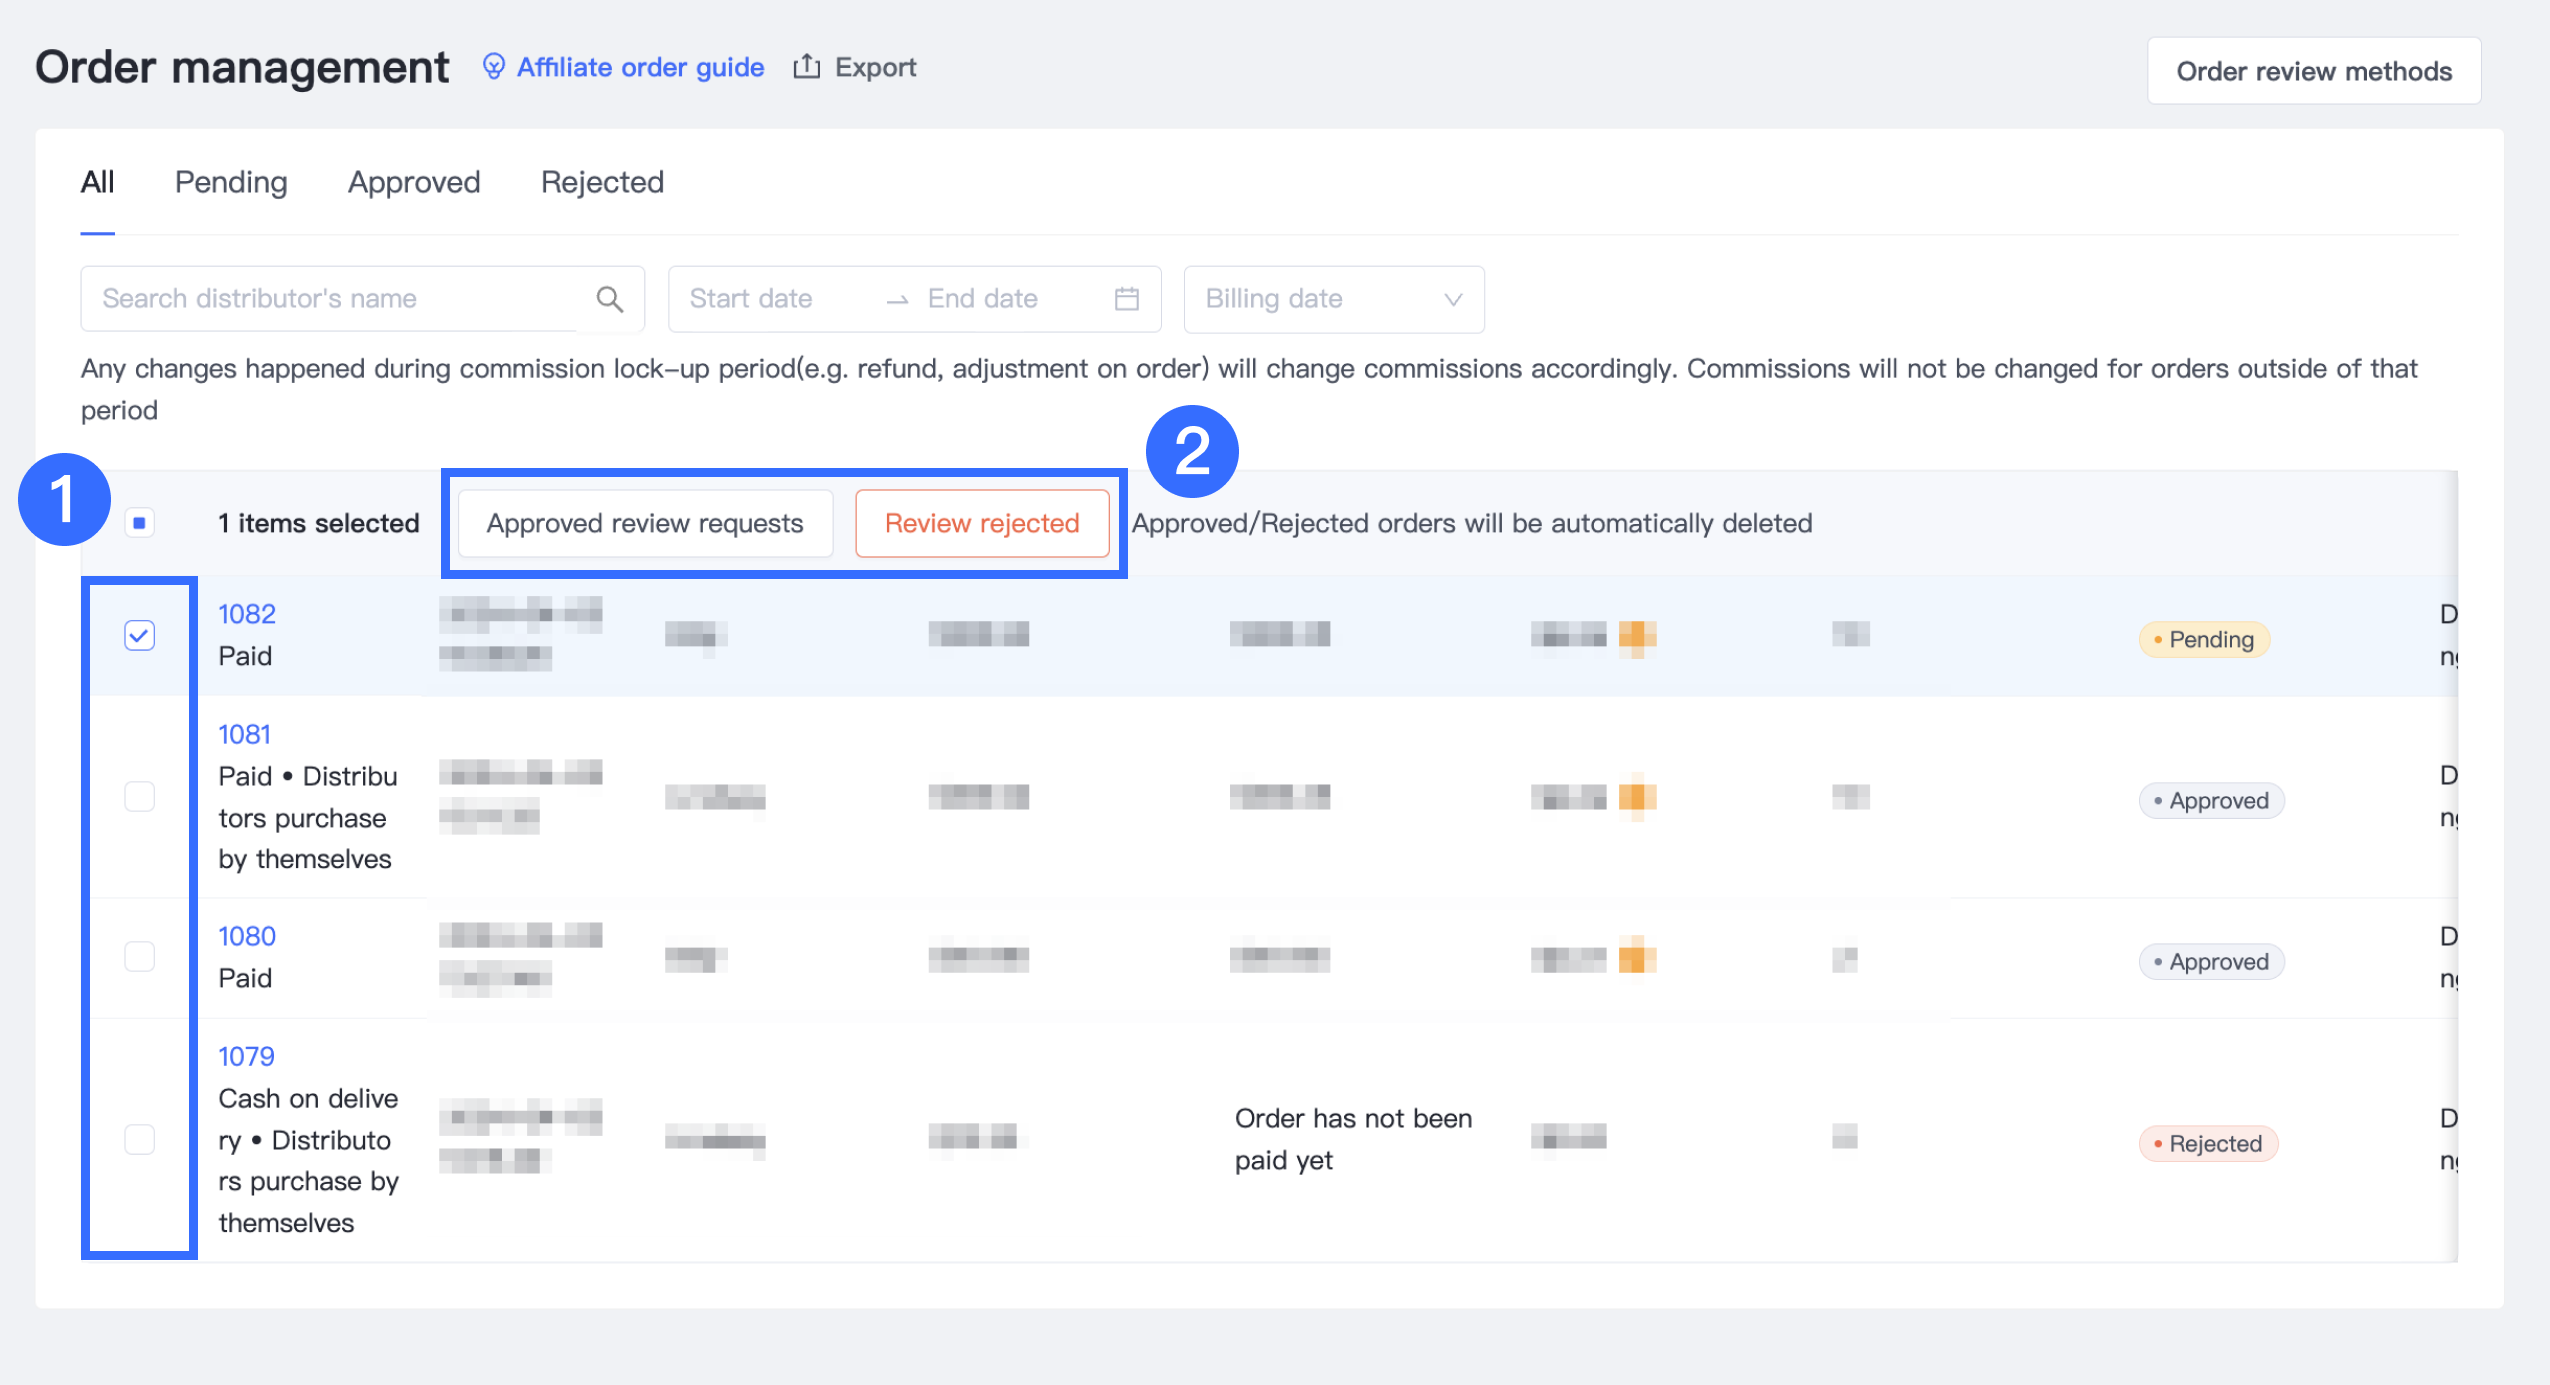Expand the Billing date dropdown

coord(1333,299)
